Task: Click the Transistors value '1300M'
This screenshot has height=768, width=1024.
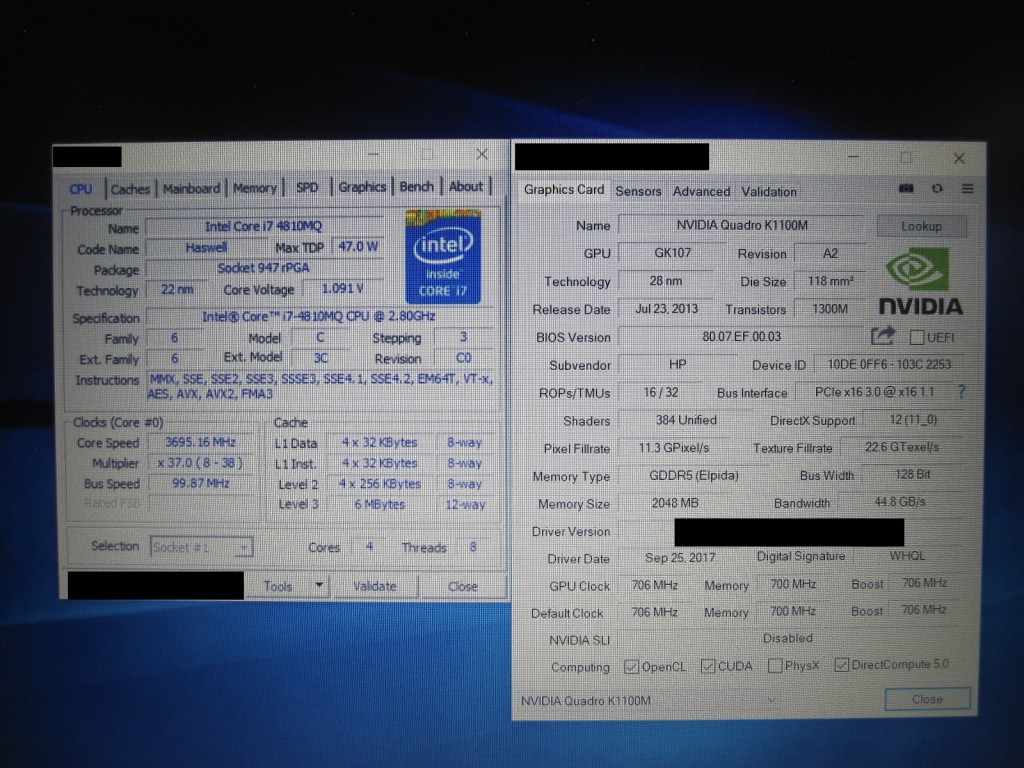Action: [829, 308]
